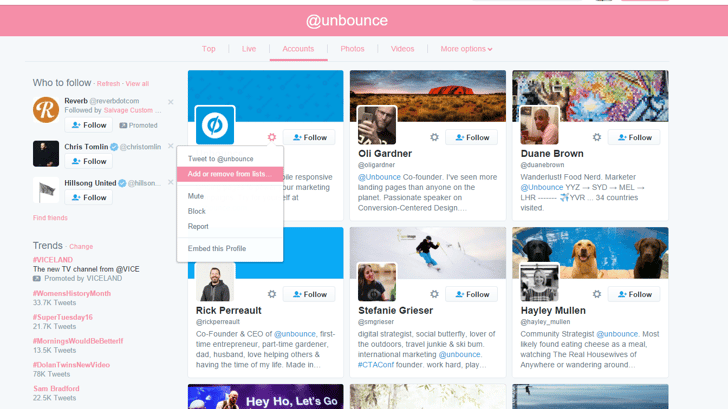This screenshot has height=409, width=728.
Task: Open #DolanTwinsNewVideo trend
Action: tap(71, 365)
